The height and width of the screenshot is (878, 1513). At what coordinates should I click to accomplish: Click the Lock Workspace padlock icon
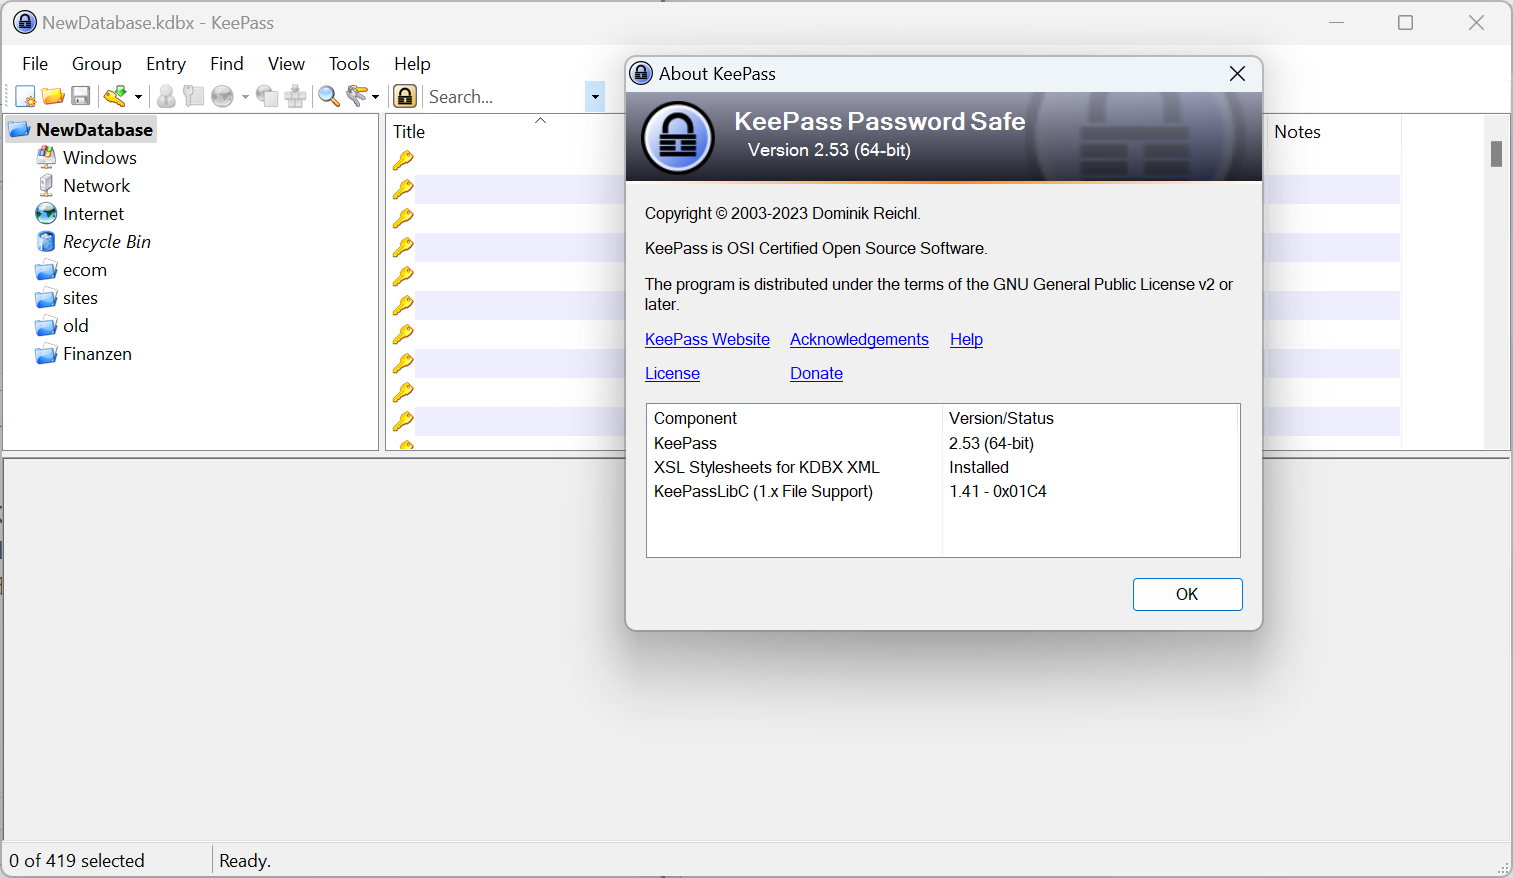[405, 96]
